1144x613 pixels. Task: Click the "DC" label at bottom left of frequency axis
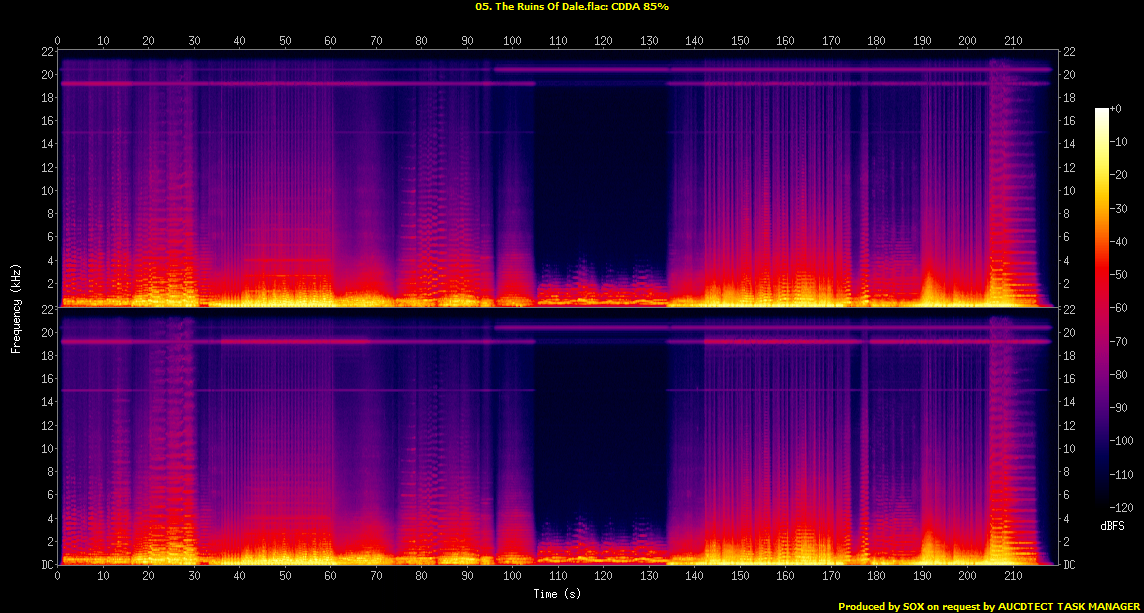46,565
